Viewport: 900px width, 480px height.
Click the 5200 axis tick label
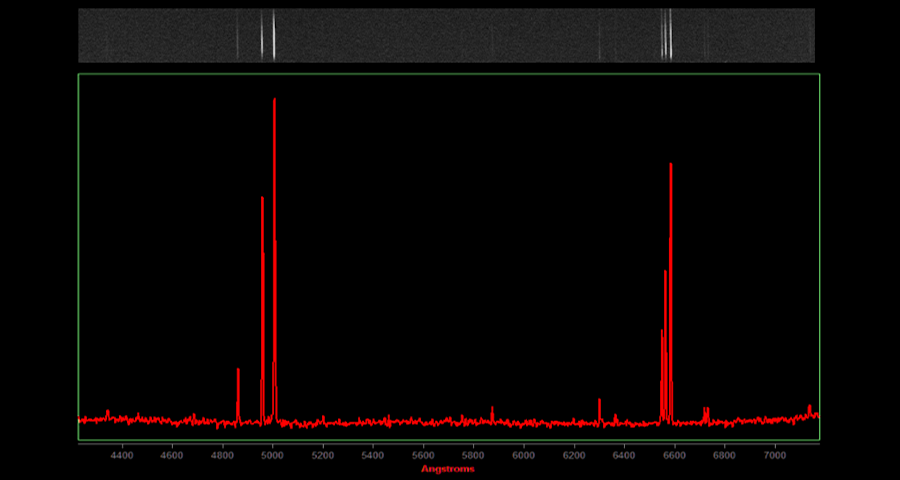(x=323, y=455)
